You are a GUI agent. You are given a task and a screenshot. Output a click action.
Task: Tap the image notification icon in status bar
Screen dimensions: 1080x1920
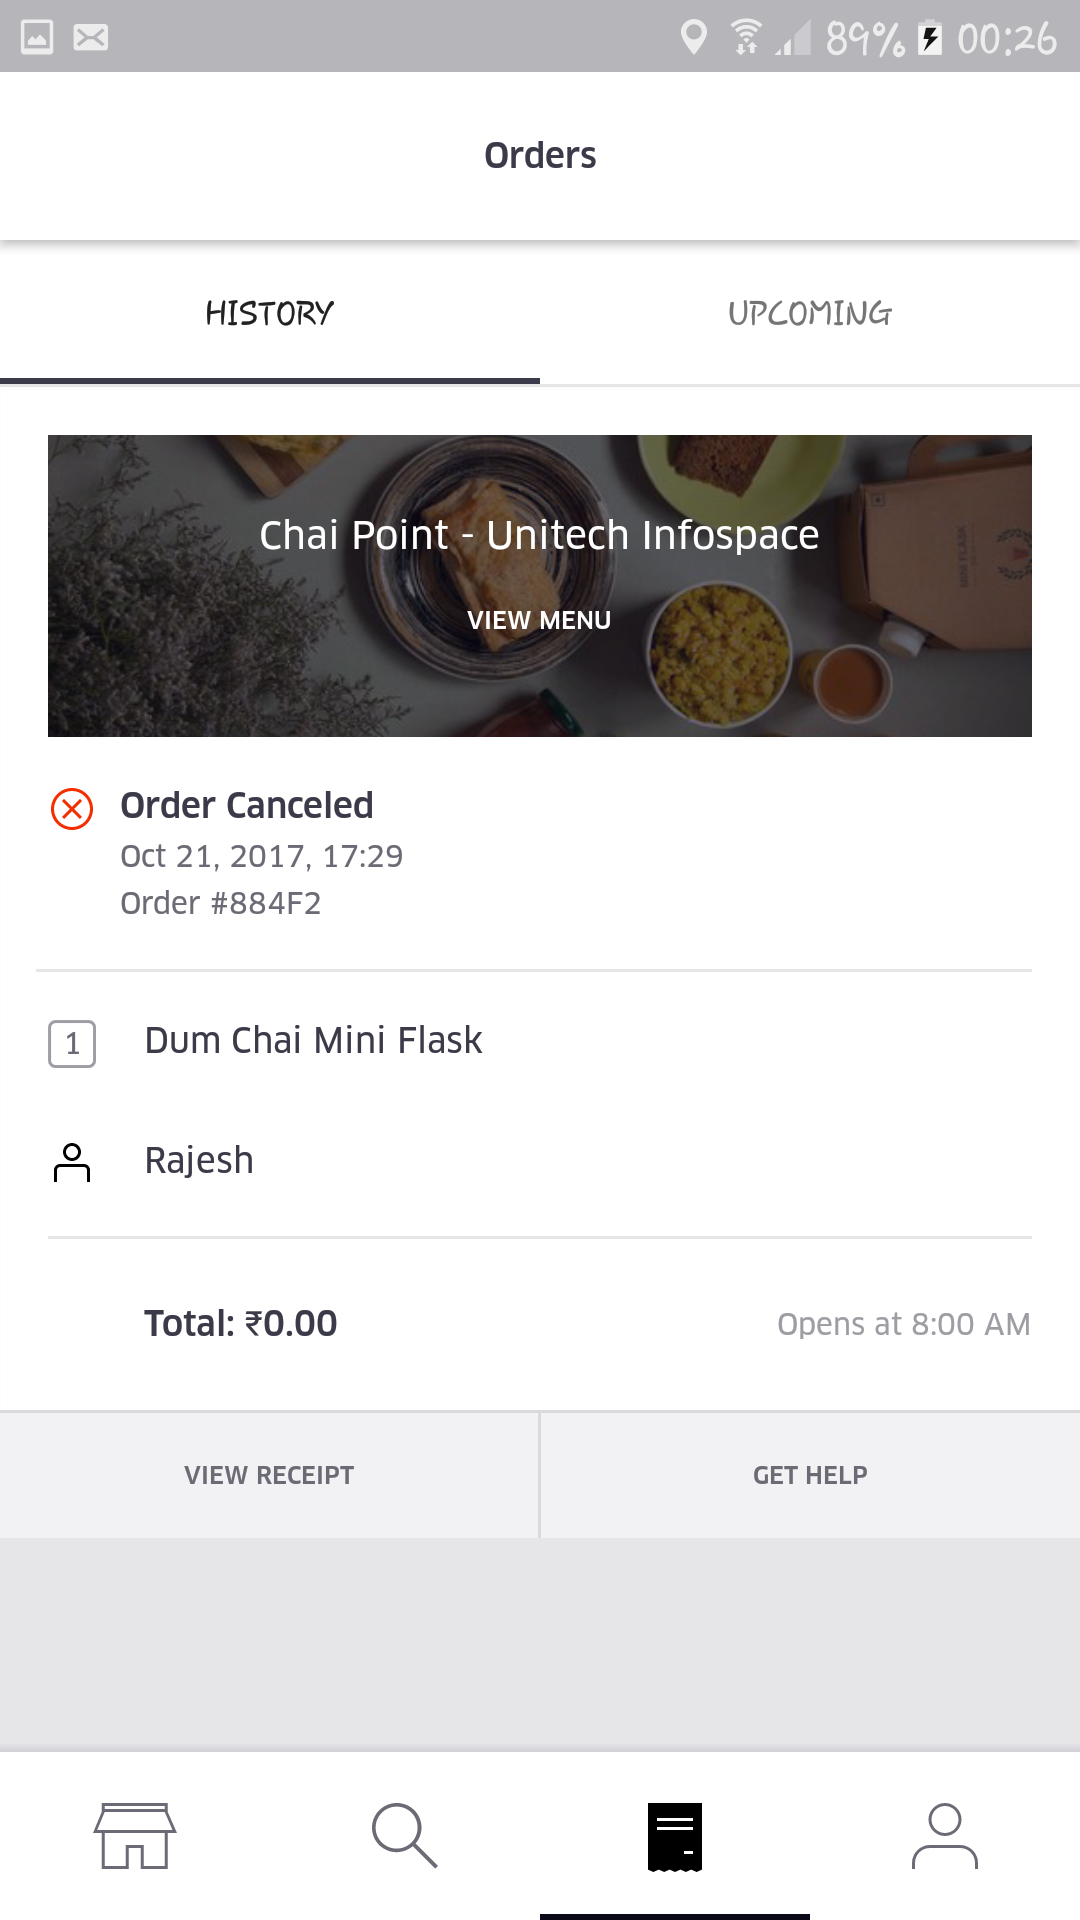point(37,38)
